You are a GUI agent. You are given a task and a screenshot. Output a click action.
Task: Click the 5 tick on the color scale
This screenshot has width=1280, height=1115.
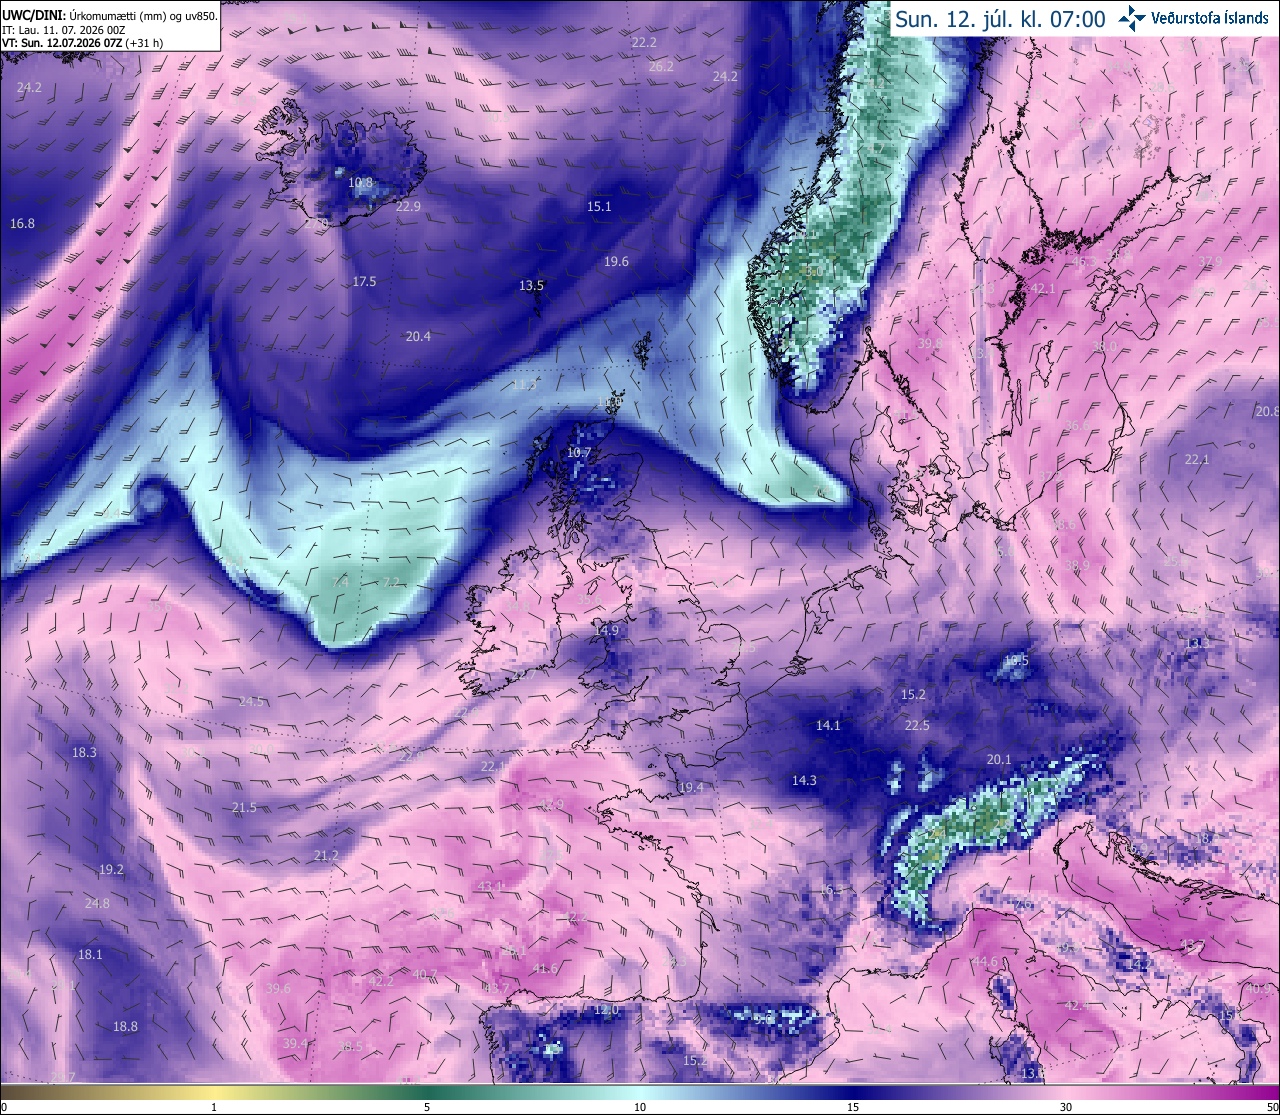(427, 1107)
